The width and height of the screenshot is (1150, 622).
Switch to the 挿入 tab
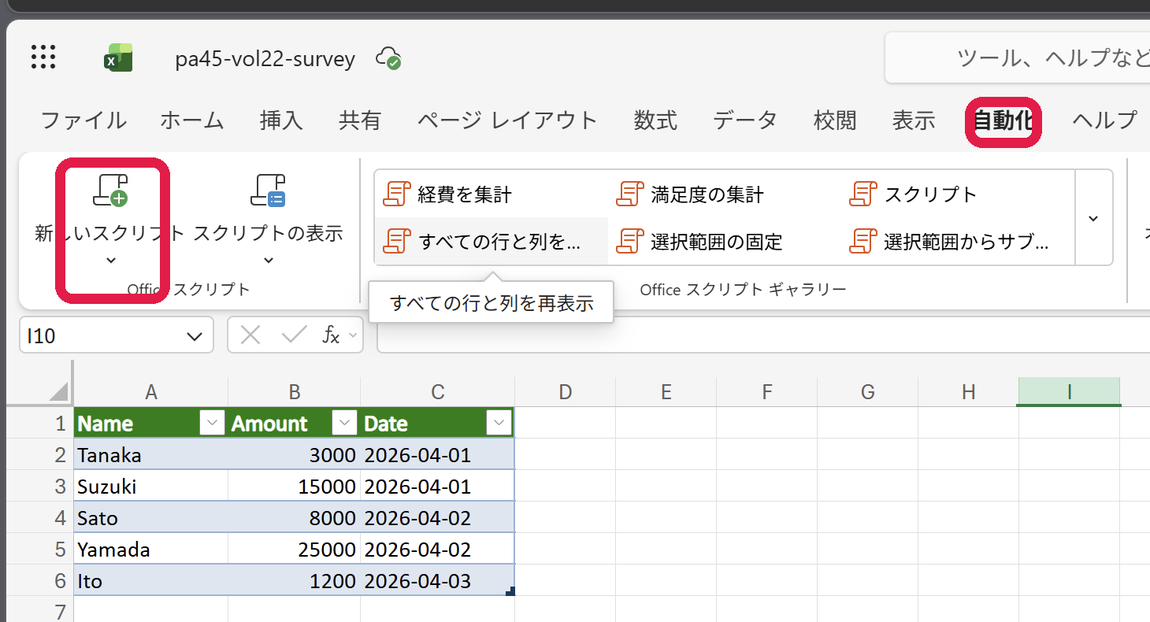281,120
